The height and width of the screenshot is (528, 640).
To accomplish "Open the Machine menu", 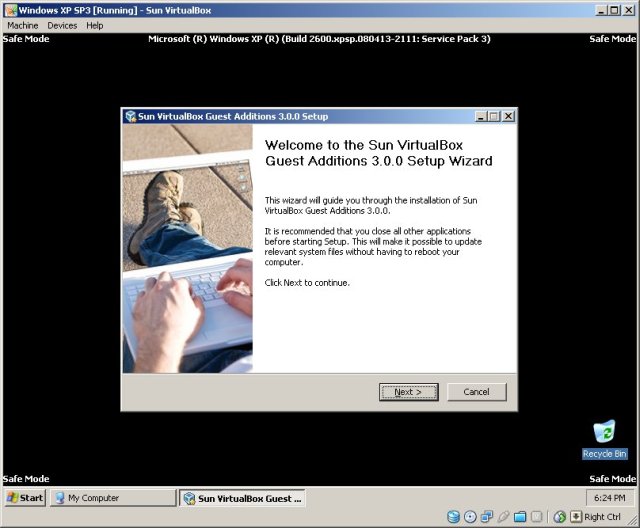I will (22, 25).
